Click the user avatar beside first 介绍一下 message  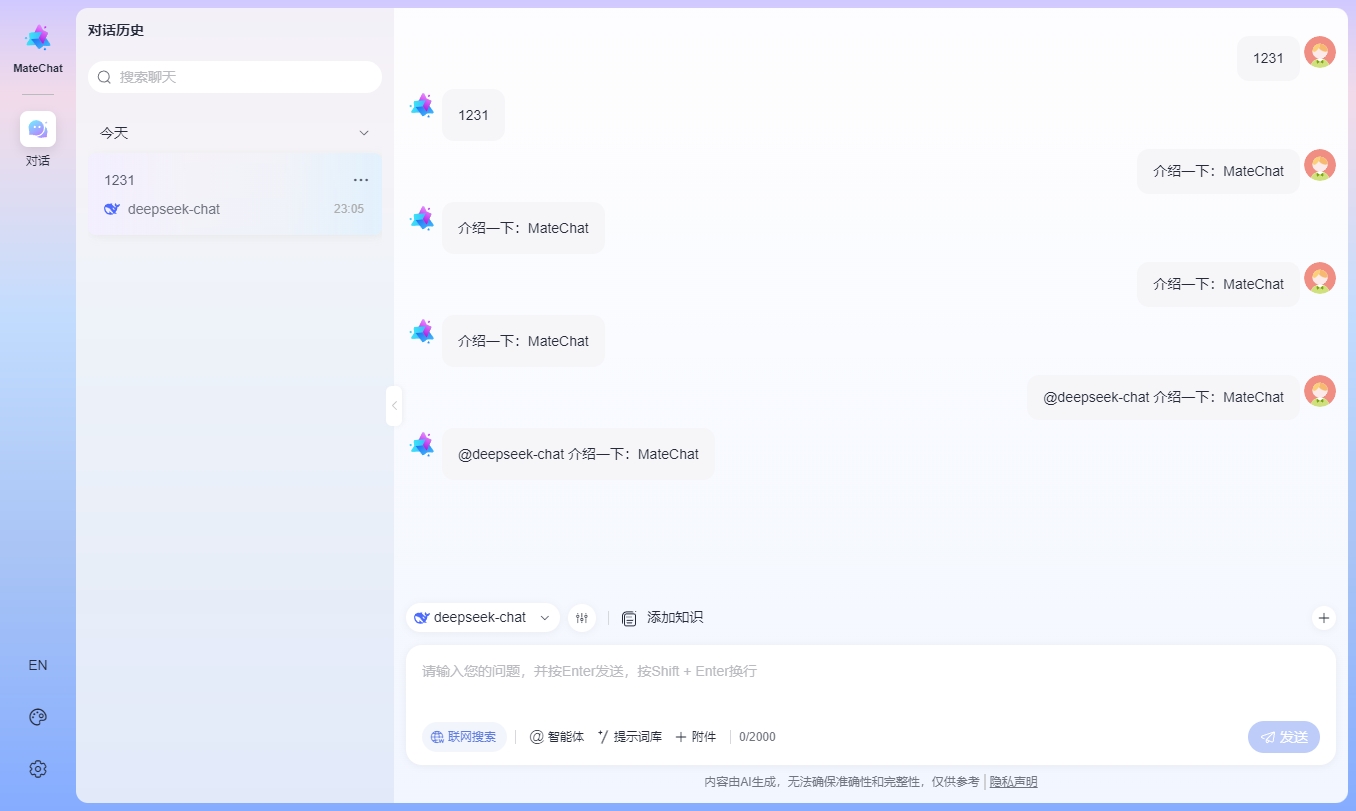coord(1320,165)
